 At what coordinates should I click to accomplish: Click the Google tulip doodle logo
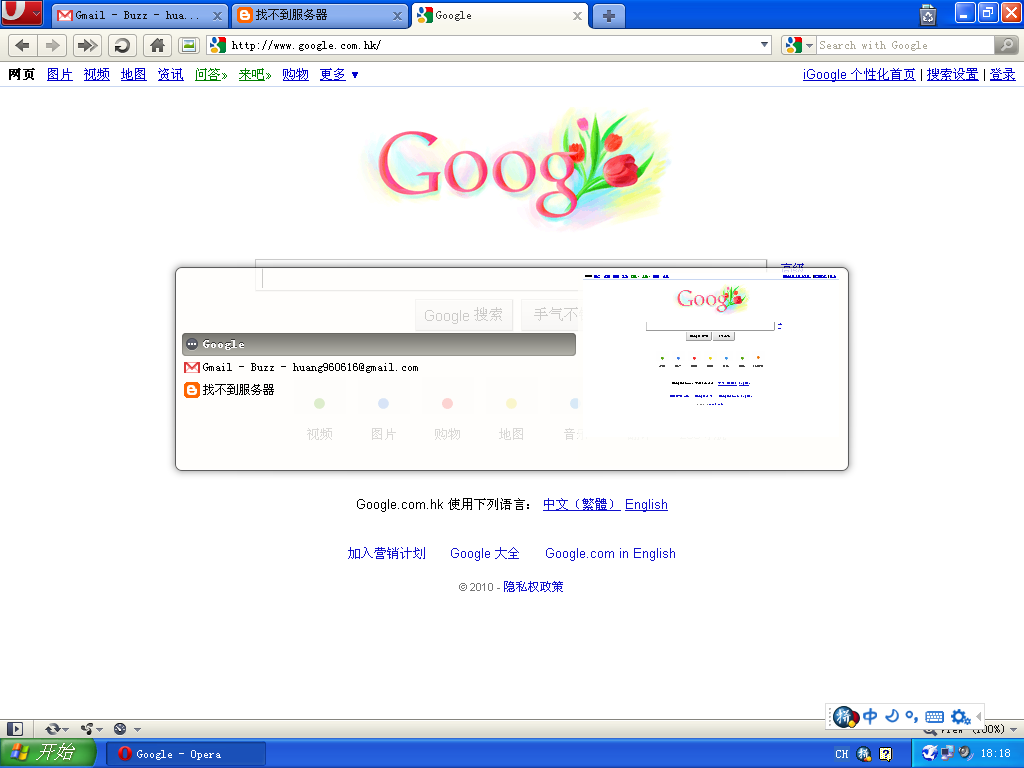click(516, 168)
